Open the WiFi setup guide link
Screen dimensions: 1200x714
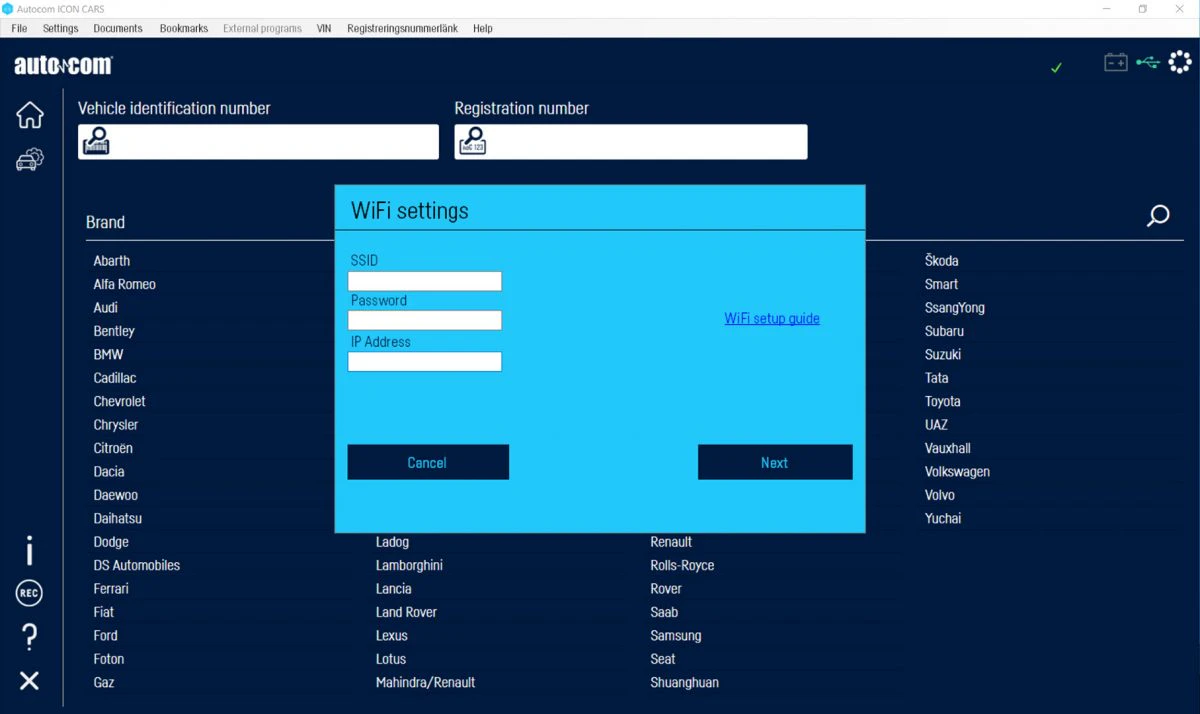pos(772,318)
